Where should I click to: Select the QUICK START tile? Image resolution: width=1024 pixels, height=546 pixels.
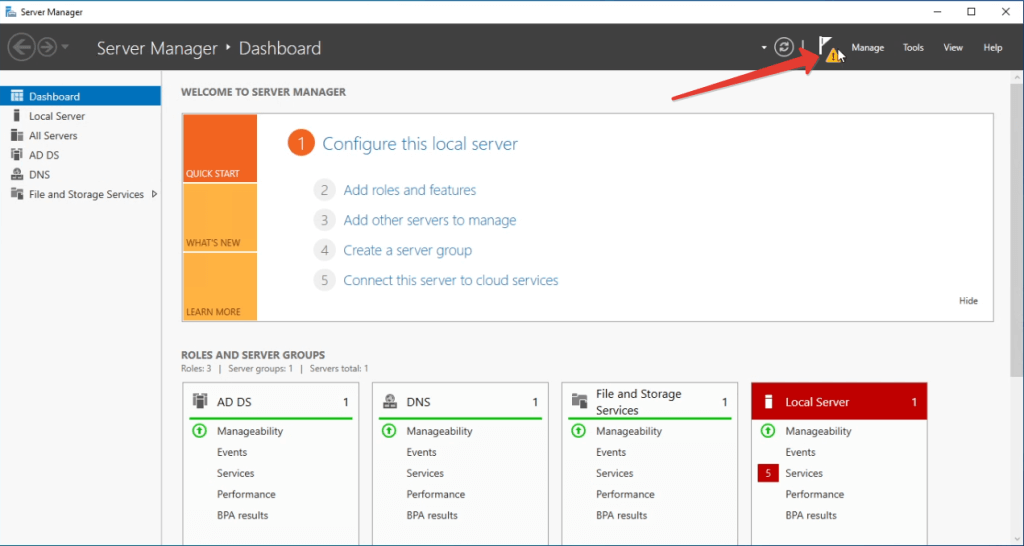[220, 148]
